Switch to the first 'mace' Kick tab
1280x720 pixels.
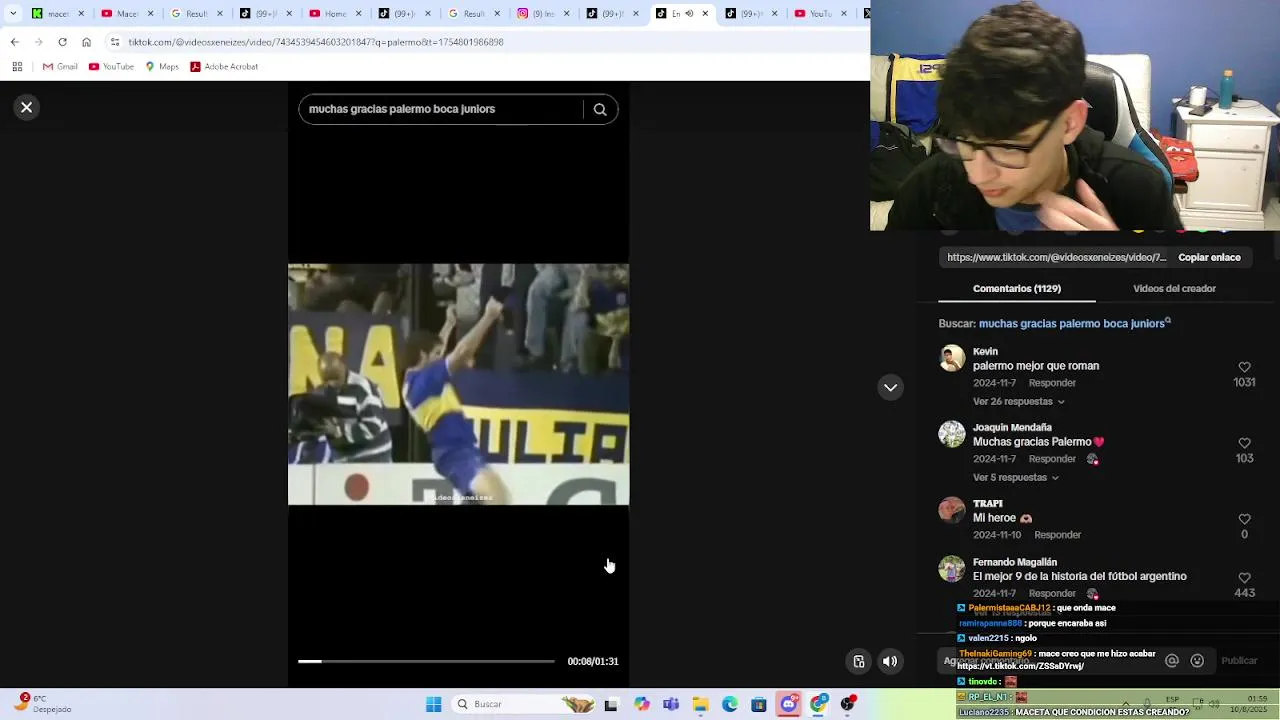pos(58,13)
